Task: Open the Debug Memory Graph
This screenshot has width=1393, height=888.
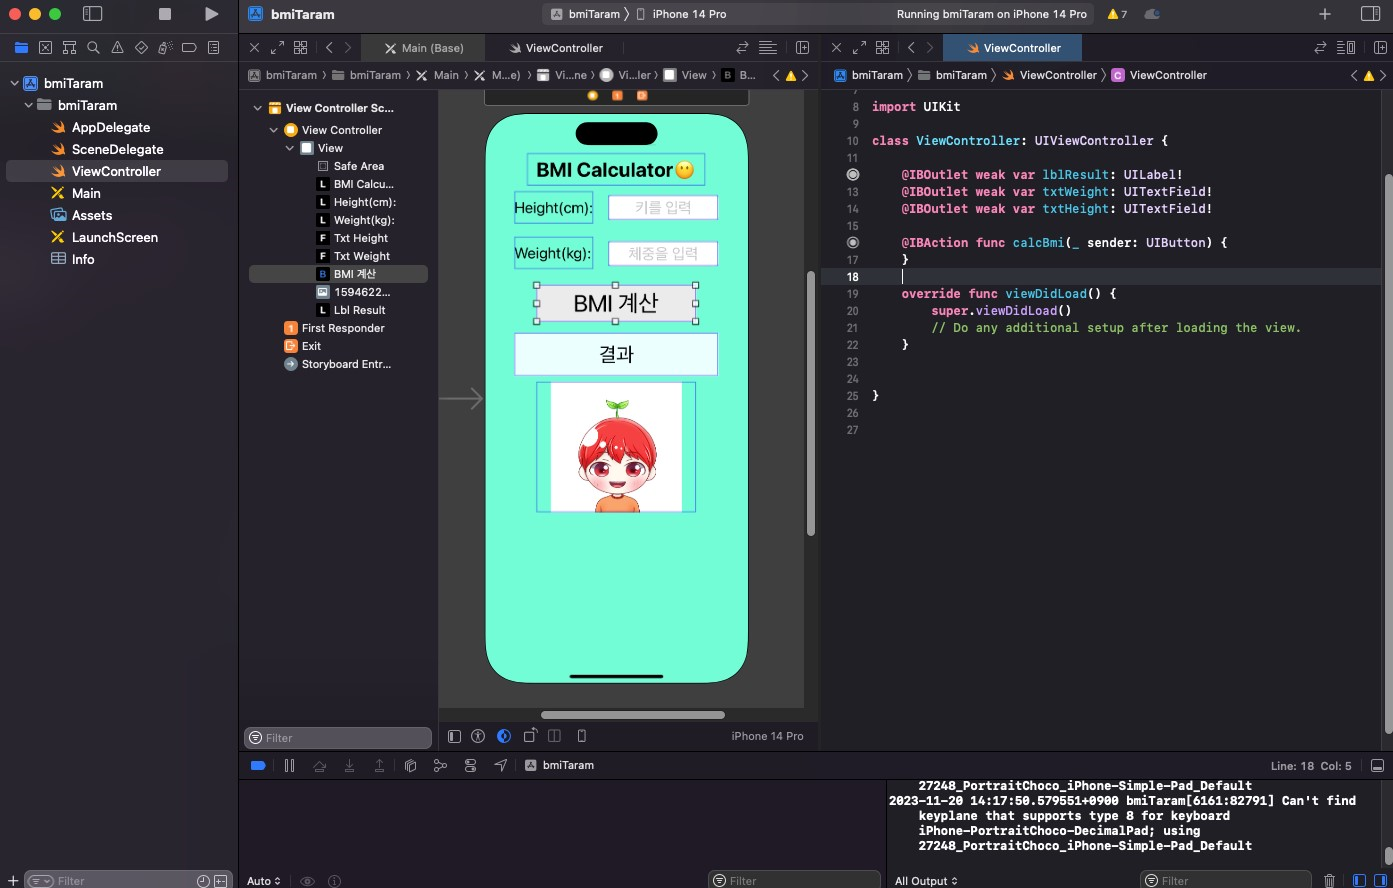Action: pyautogui.click(x=440, y=765)
